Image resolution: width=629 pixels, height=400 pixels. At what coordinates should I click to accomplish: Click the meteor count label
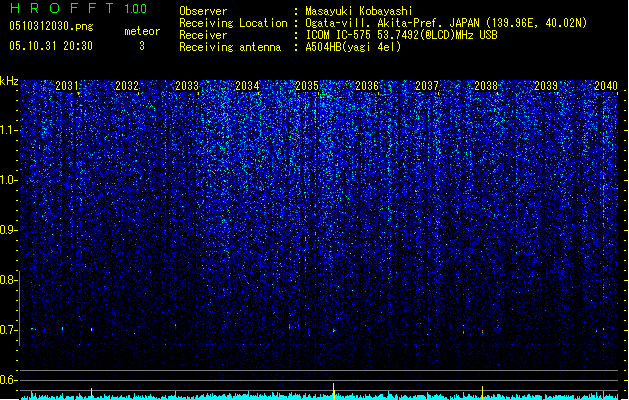[x=142, y=31]
